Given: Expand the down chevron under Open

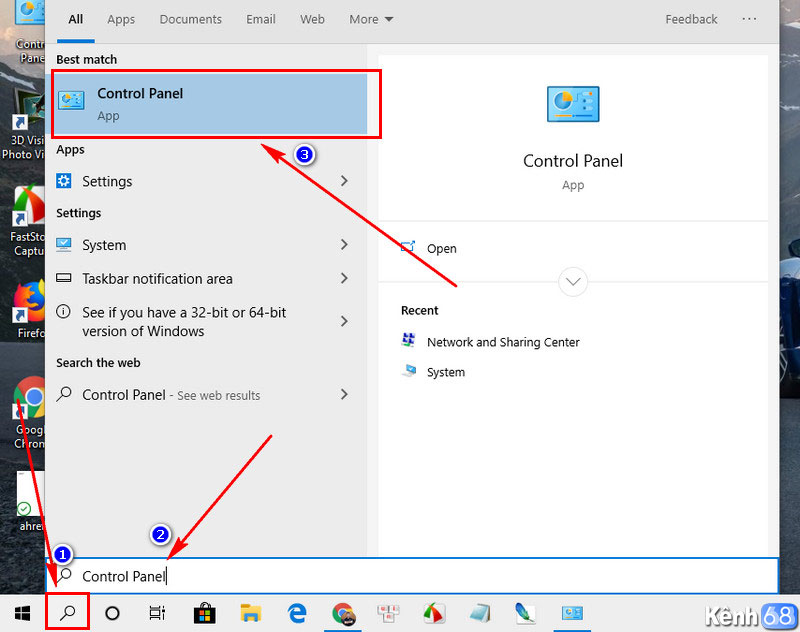Looking at the screenshot, I should [x=573, y=282].
